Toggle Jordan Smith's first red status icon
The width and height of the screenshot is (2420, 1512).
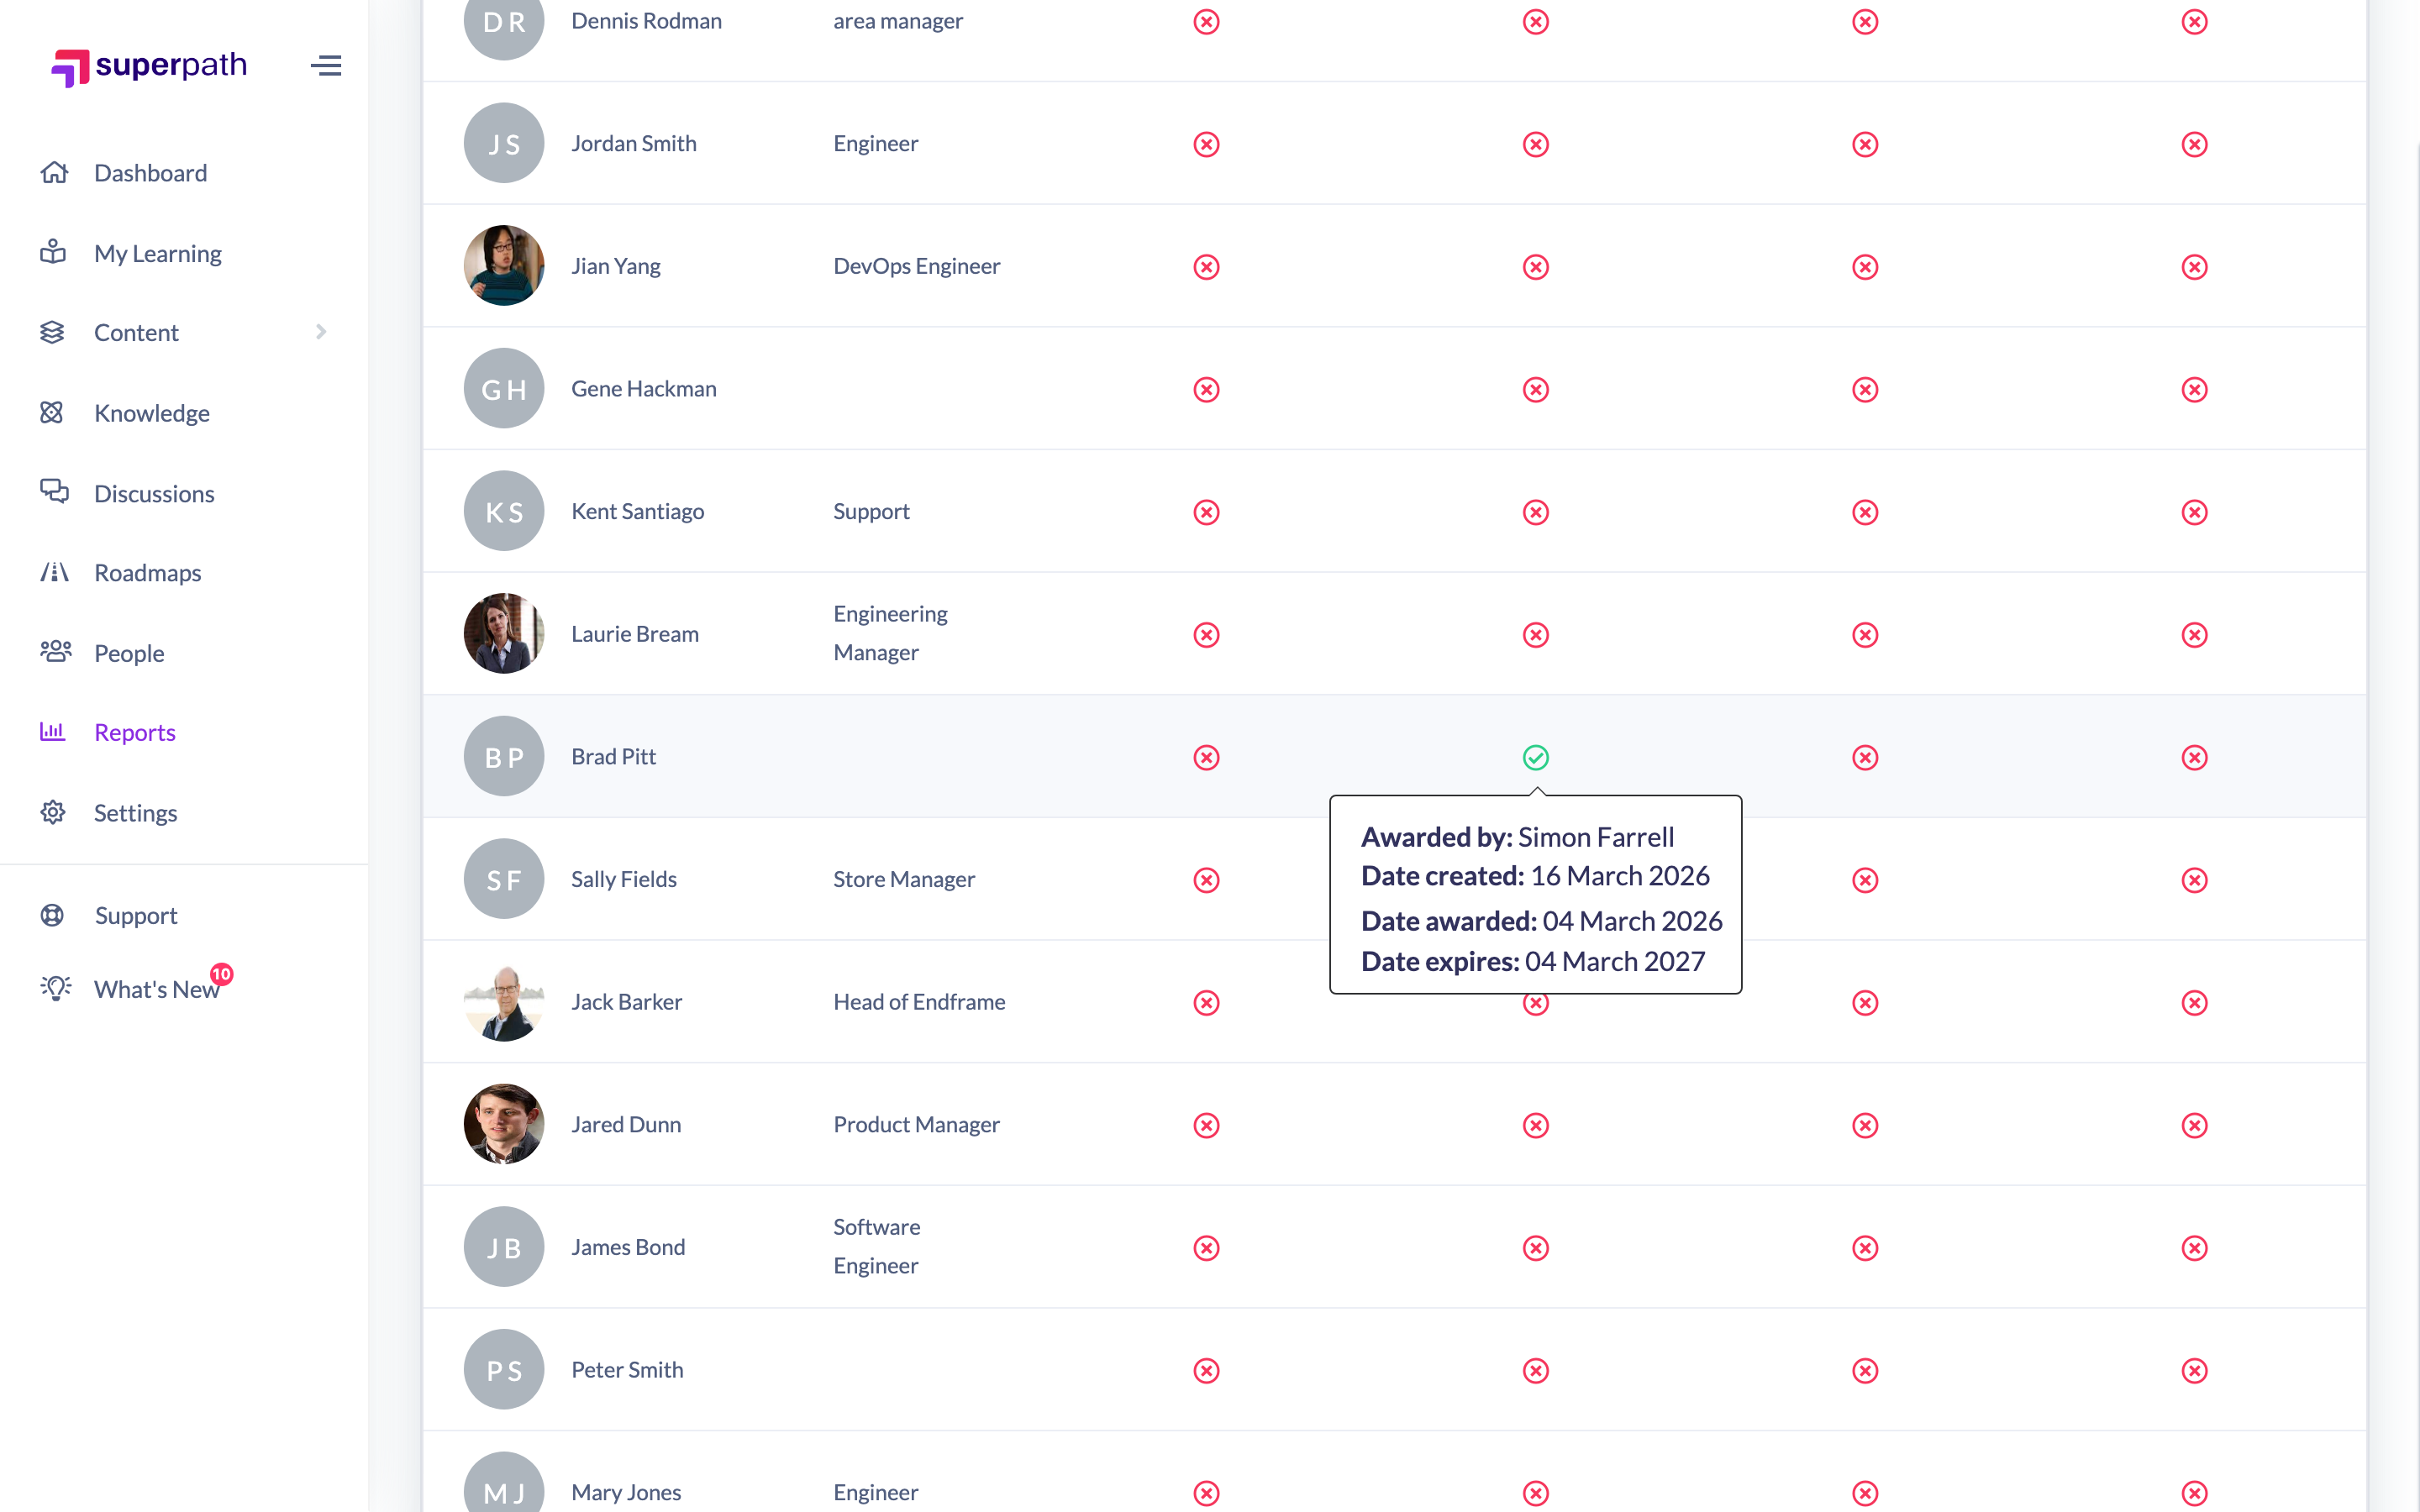click(1207, 144)
